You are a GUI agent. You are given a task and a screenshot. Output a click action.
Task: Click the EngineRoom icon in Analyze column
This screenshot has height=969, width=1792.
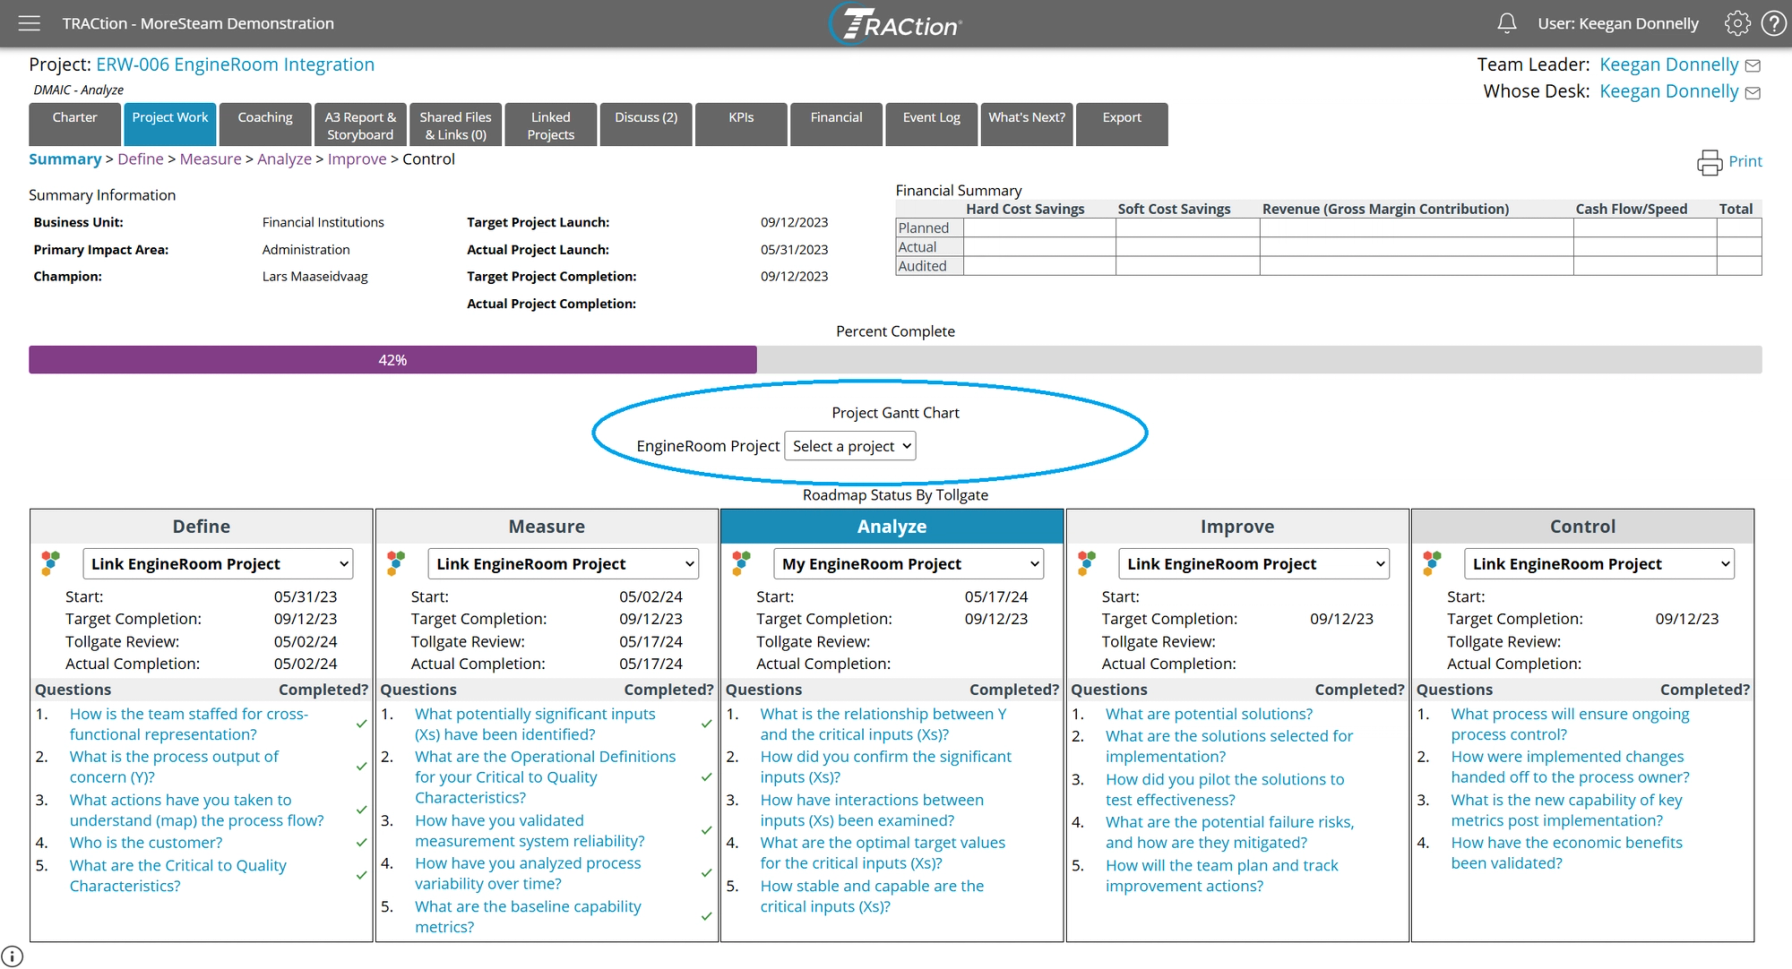click(x=741, y=563)
